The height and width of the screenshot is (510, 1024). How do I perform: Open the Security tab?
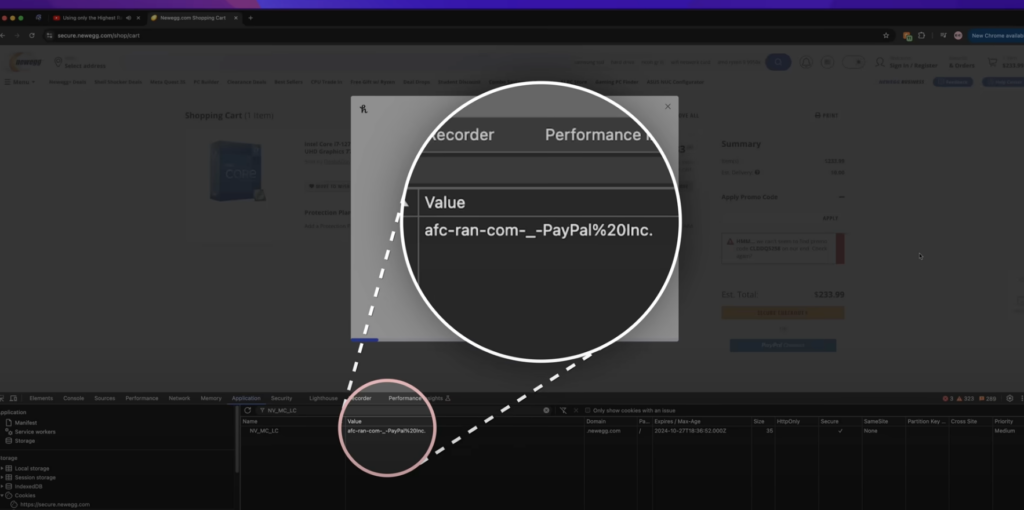coord(281,398)
